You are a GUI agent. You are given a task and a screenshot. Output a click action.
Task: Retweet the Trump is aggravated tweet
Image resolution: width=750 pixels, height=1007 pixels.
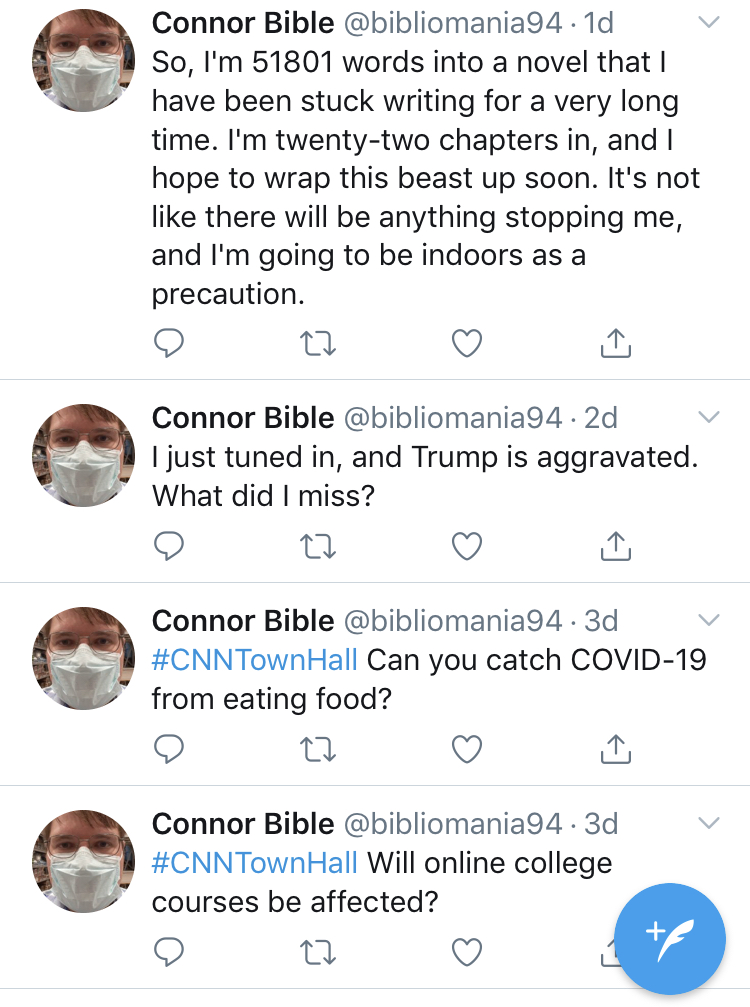pyautogui.click(x=318, y=547)
